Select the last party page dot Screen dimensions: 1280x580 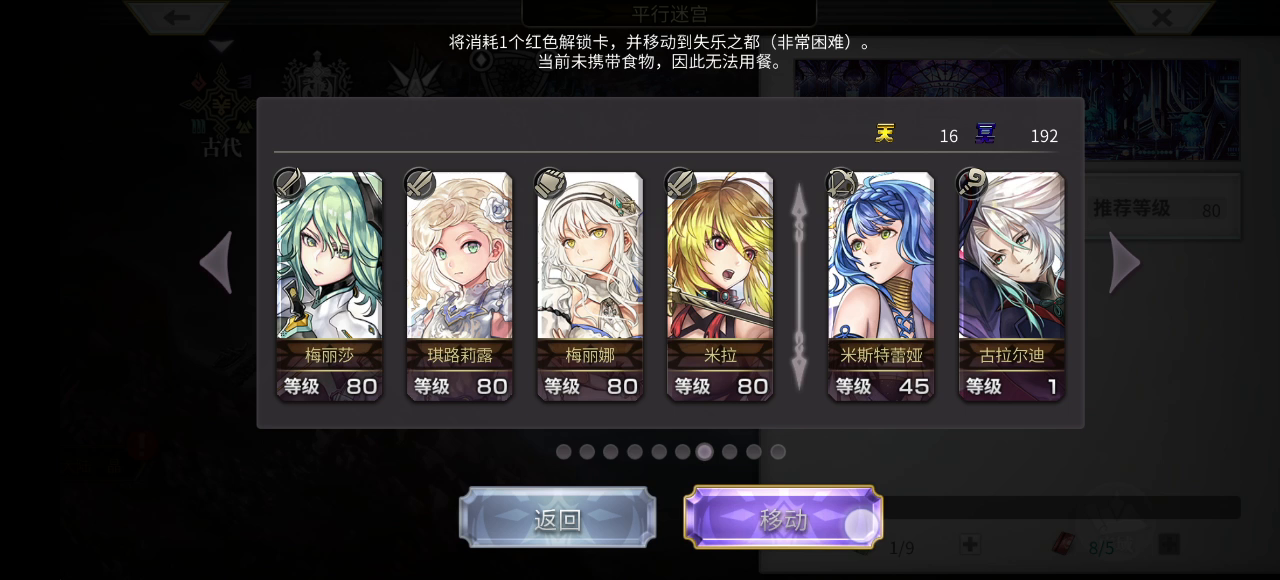[x=778, y=452]
